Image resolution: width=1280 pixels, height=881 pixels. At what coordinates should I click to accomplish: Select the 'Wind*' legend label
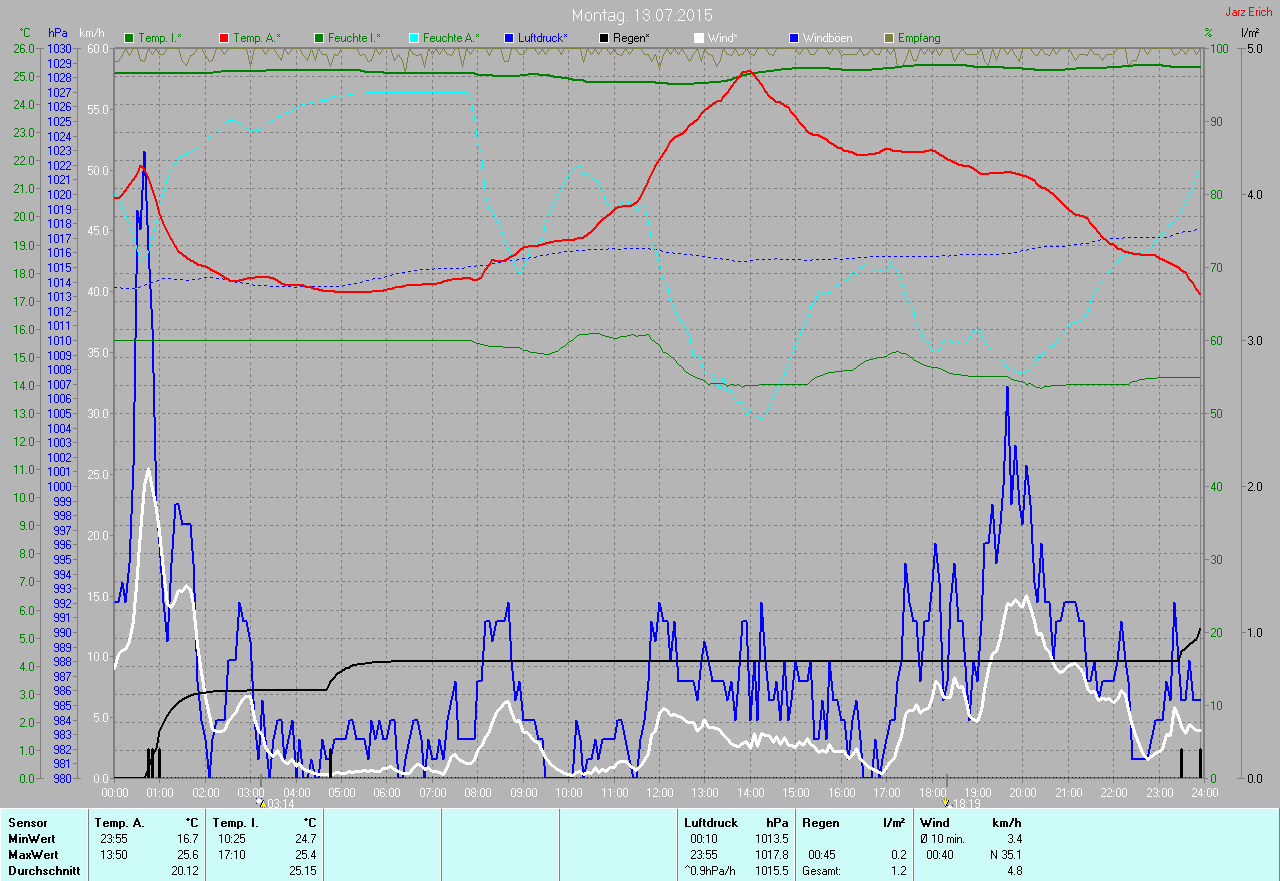(723, 38)
